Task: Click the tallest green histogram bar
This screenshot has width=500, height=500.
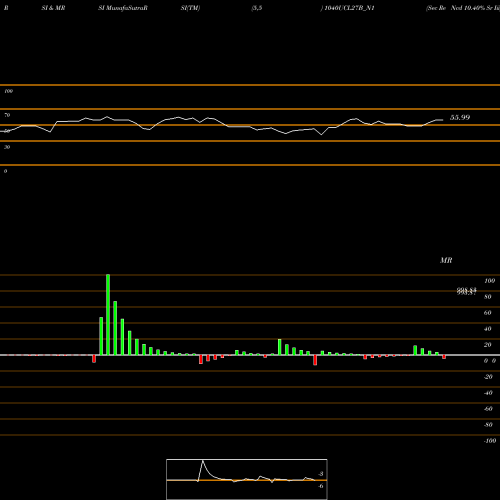Action: tap(108, 315)
